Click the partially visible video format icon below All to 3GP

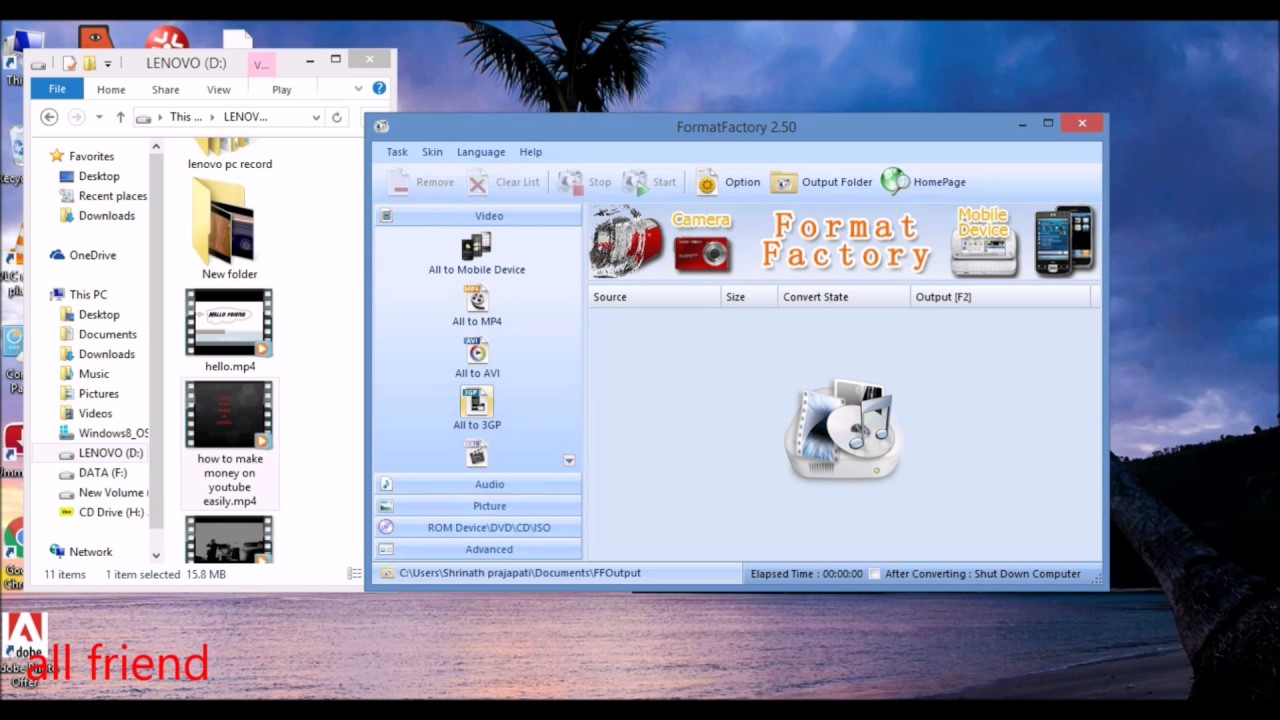(x=477, y=454)
